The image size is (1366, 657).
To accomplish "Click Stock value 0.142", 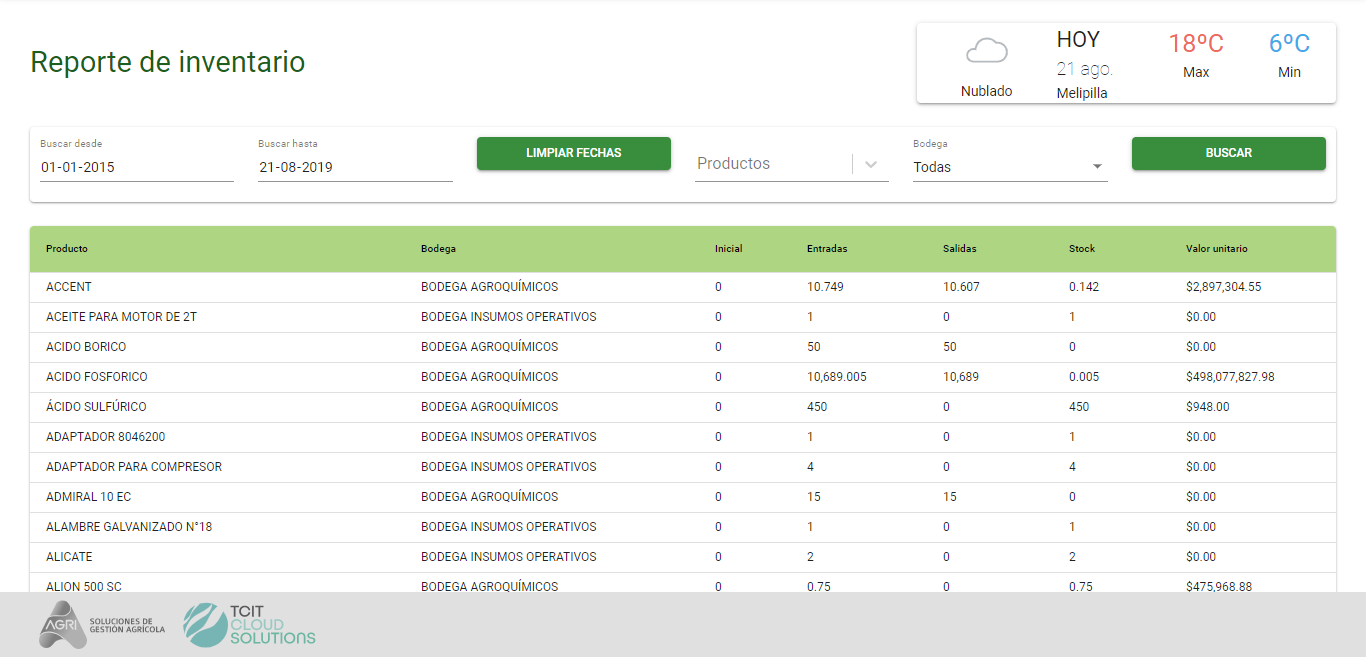I will click(1084, 287).
